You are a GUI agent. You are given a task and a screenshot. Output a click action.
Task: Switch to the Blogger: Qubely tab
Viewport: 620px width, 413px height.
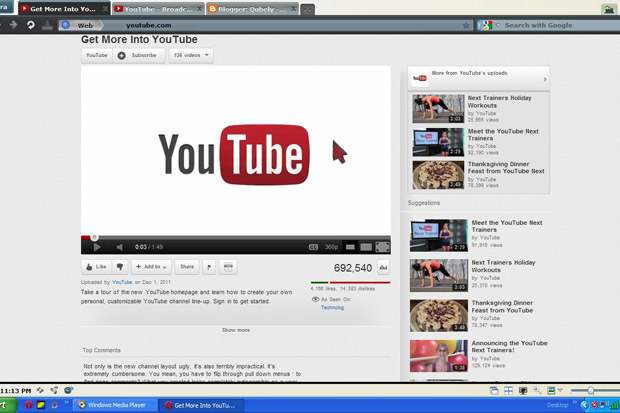(x=252, y=9)
